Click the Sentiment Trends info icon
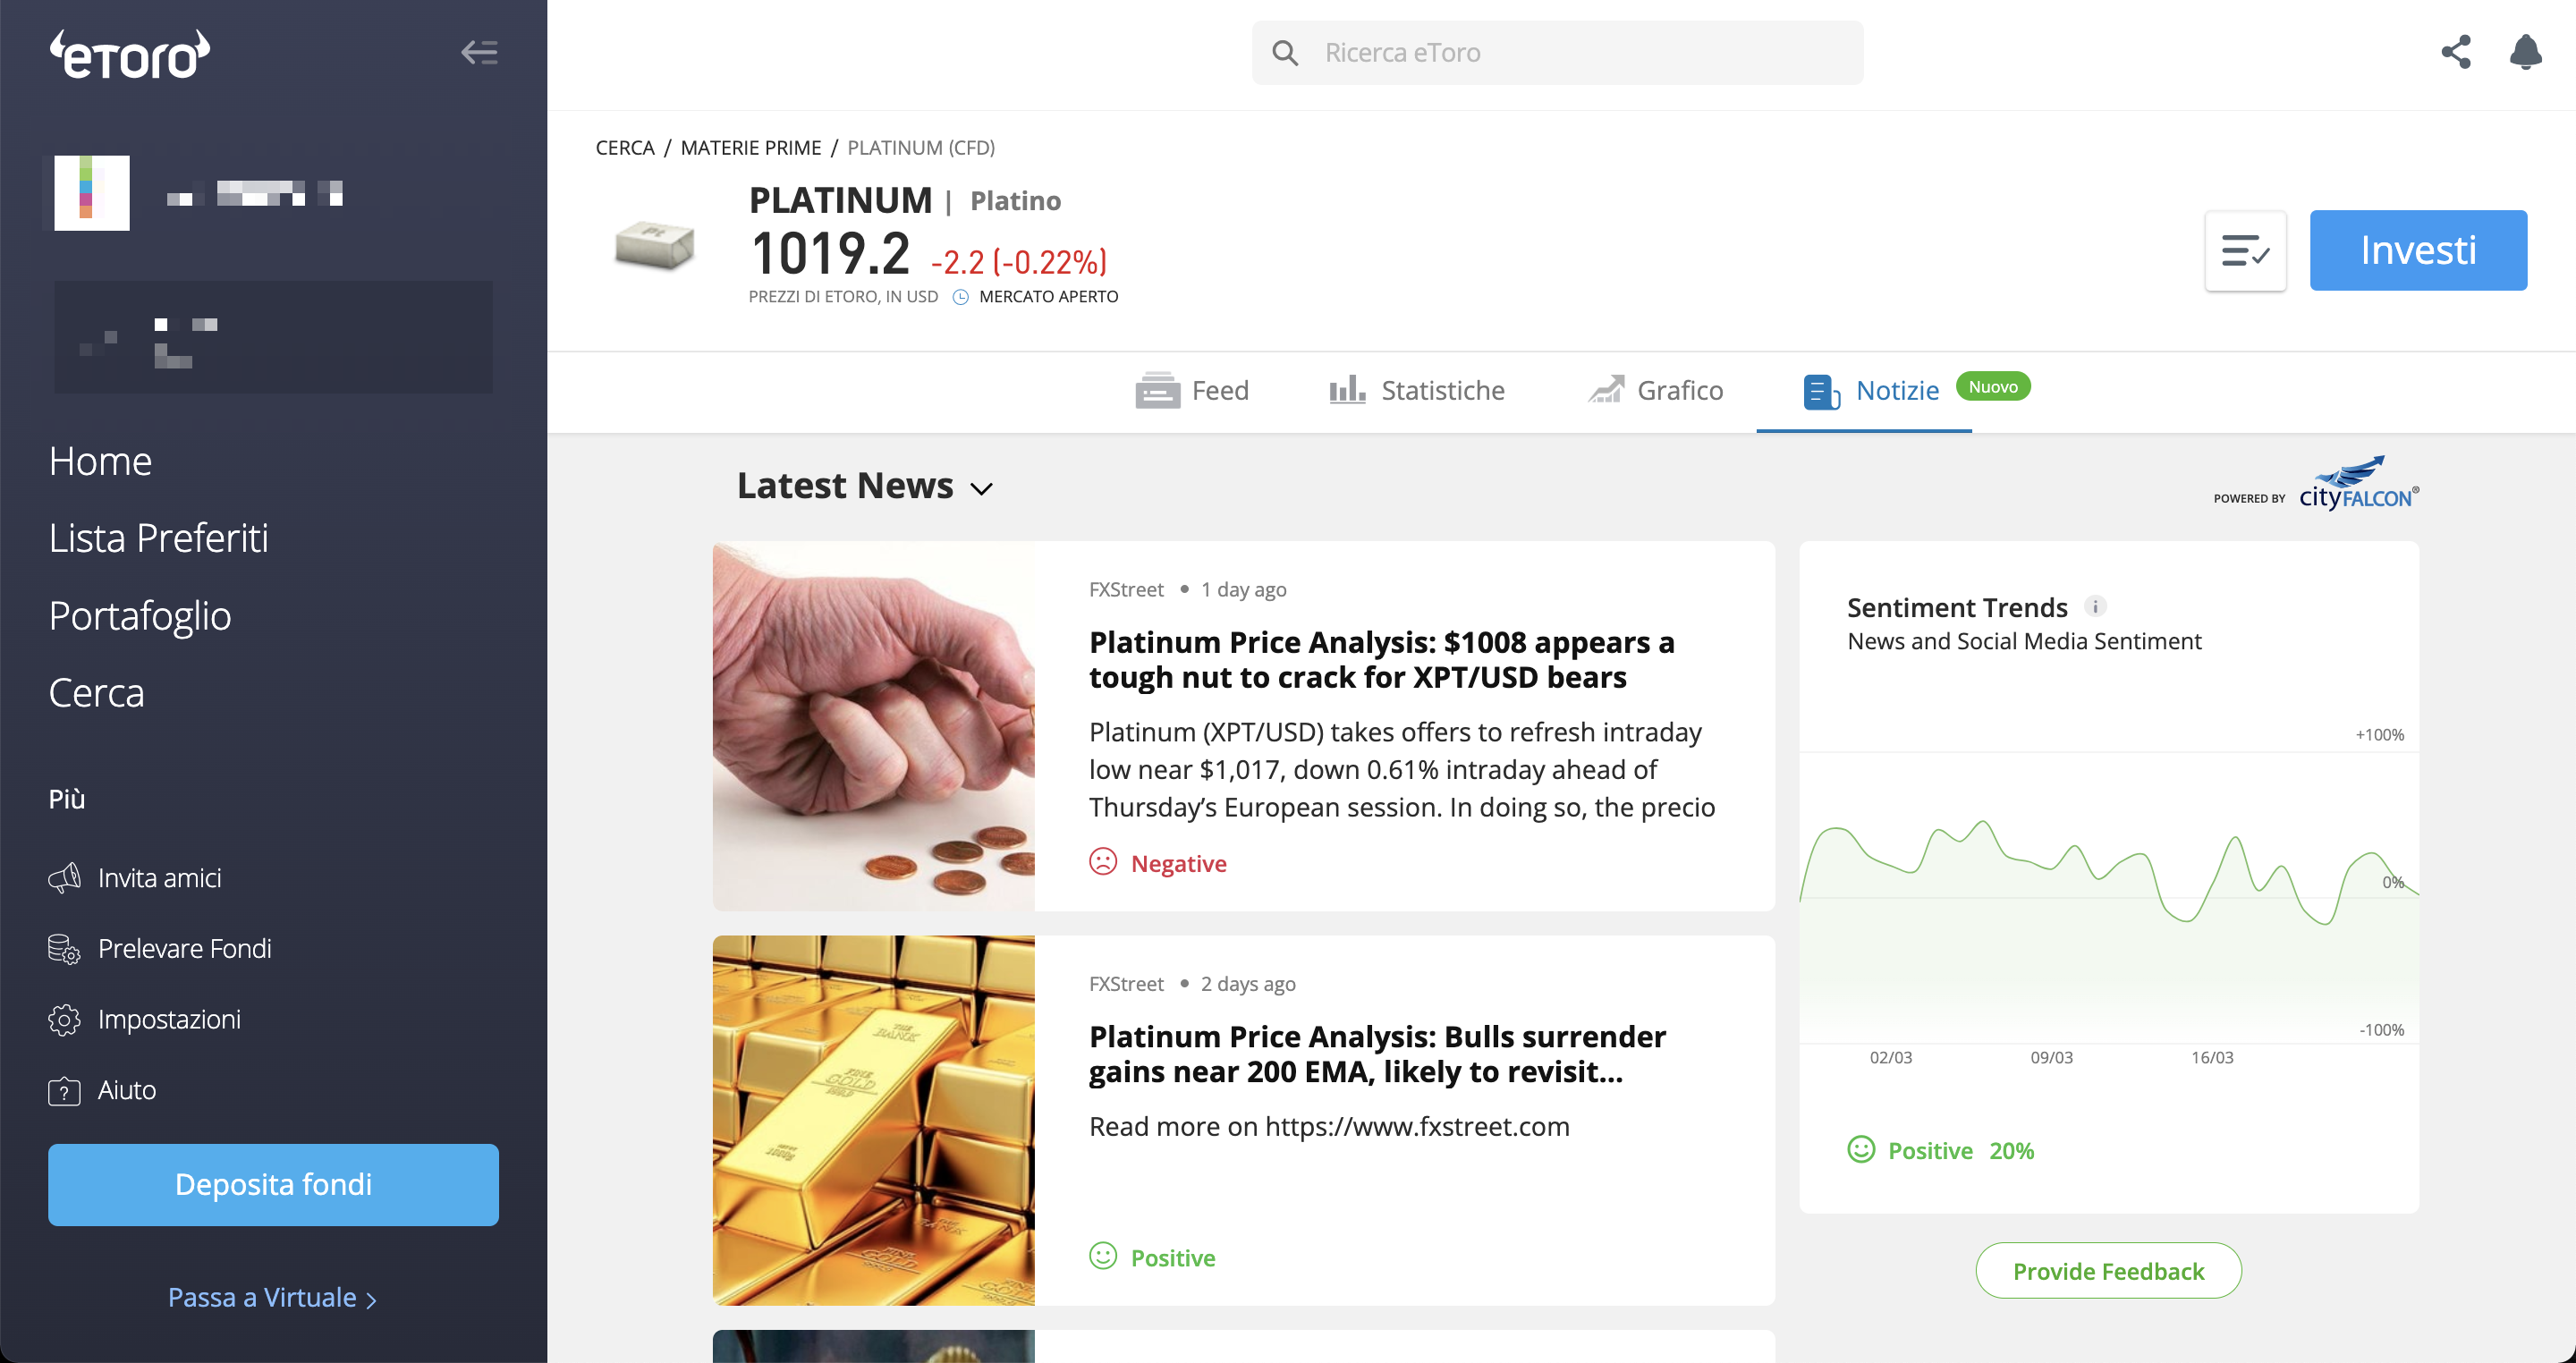 [x=2095, y=606]
